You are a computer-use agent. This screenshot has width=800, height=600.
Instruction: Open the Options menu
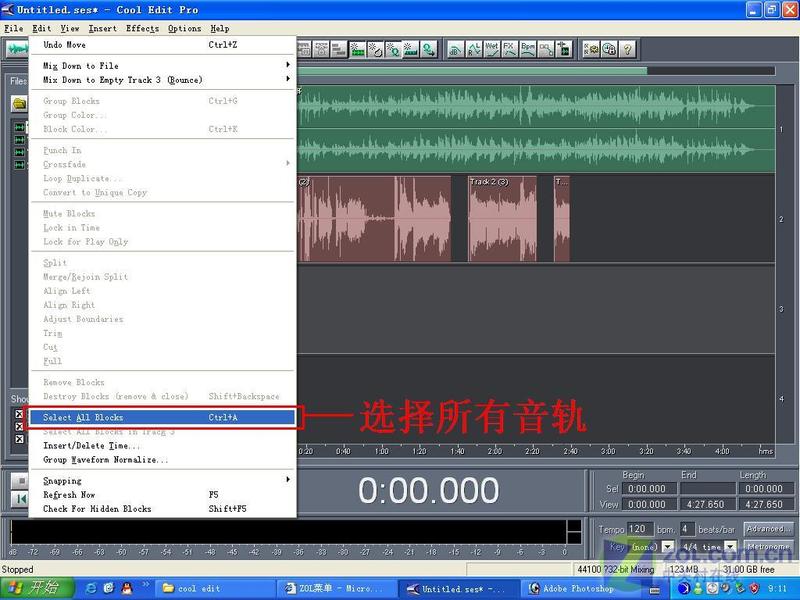tap(184, 29)
